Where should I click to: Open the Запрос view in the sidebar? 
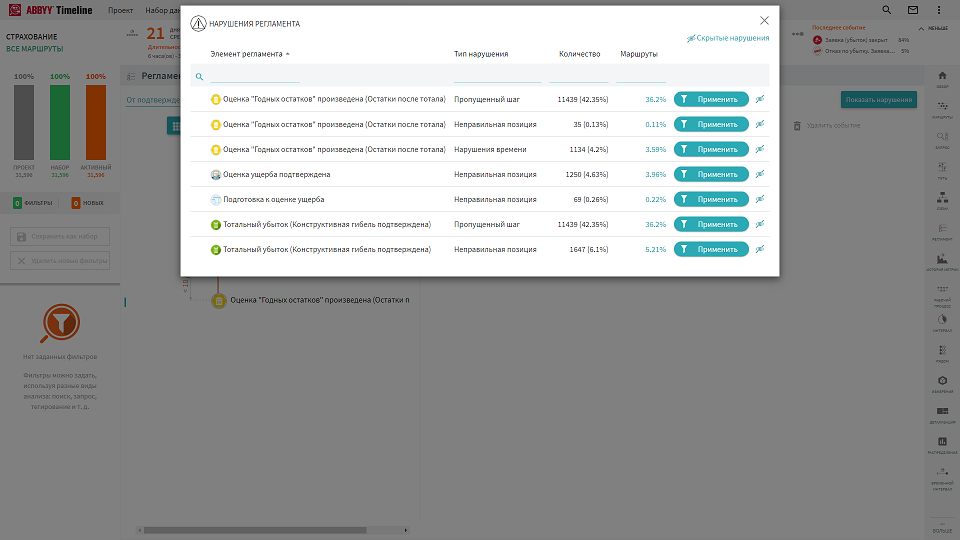pos(942,140)
